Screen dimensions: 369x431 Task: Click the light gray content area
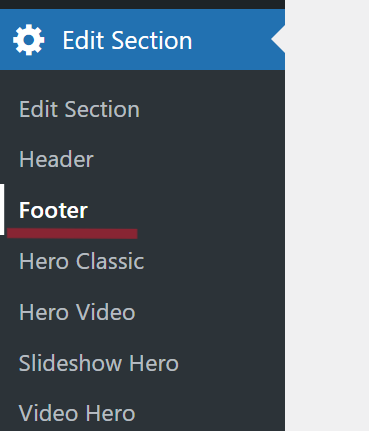[x=327, y=215]
